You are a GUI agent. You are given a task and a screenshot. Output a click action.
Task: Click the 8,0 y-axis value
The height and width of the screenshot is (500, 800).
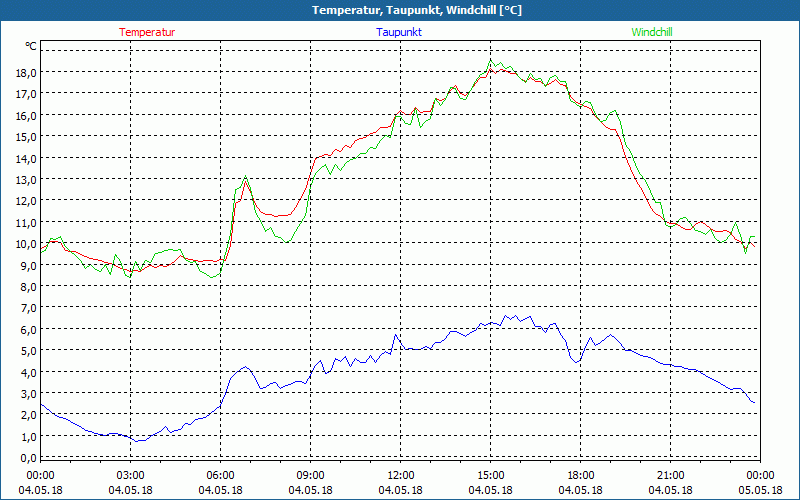29,287
